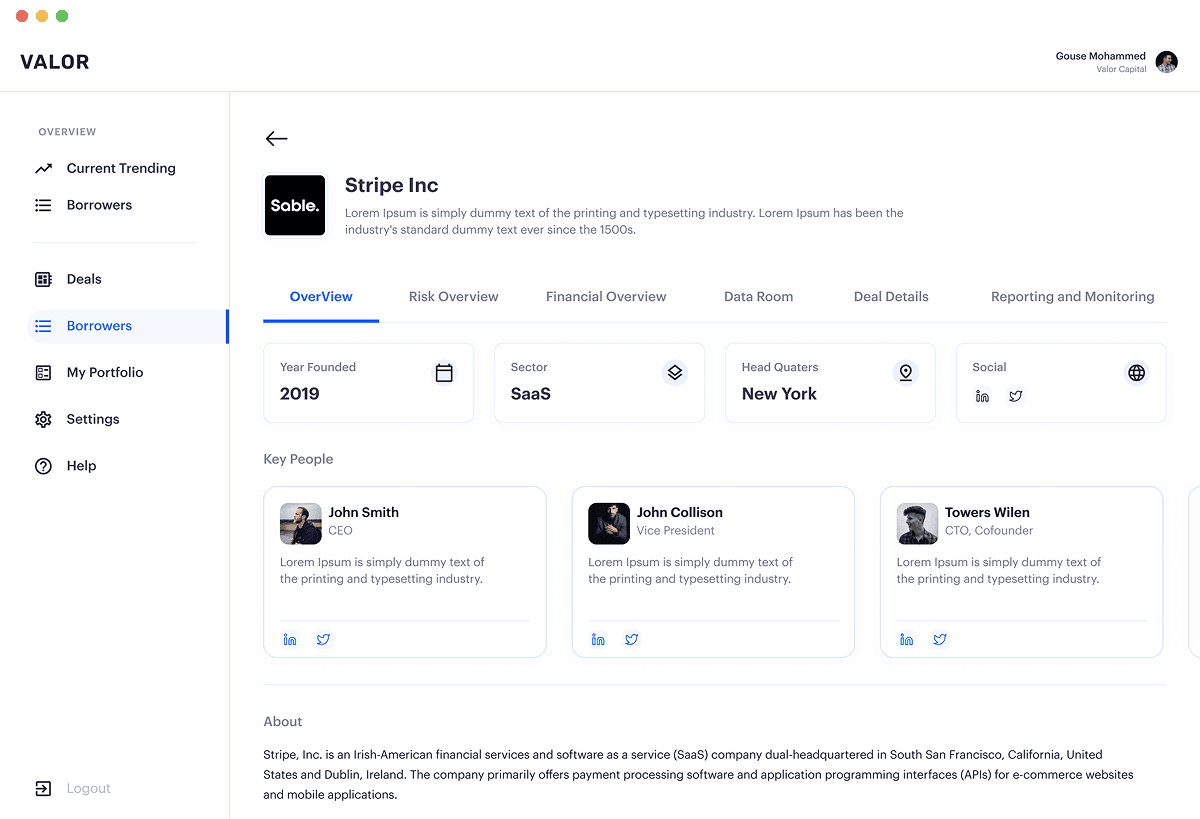Click the VALOR logo

tap(55, 62)
